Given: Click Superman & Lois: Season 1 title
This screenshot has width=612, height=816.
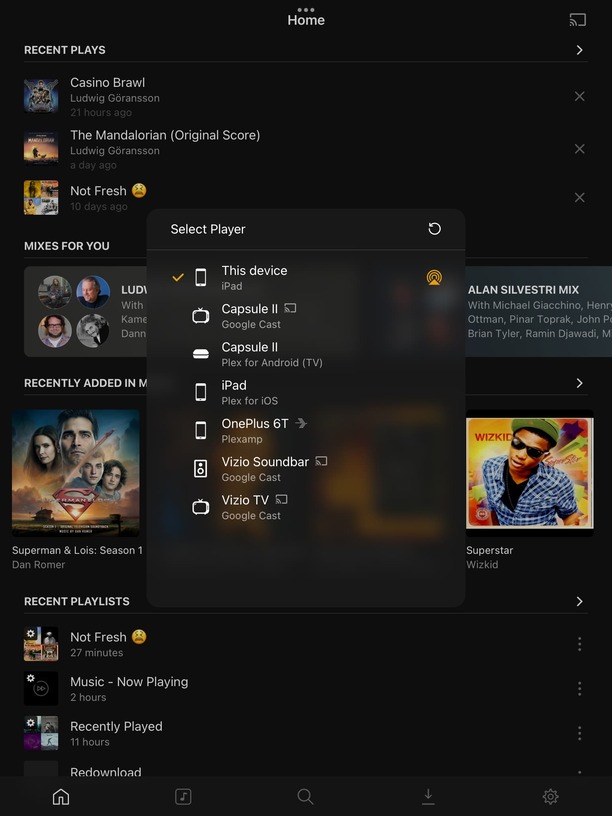Looking at the screenshot, I should click(x=77, y=550).
